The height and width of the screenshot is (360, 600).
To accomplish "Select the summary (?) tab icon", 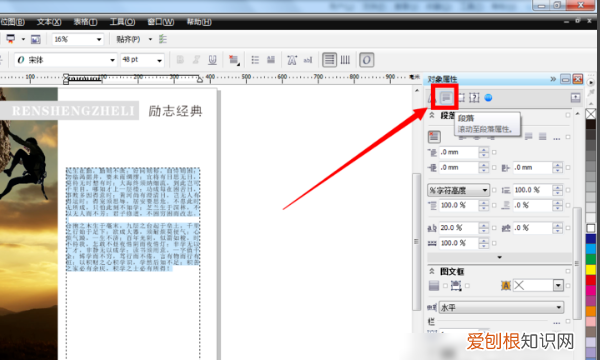I will click(x=474, y=98).
